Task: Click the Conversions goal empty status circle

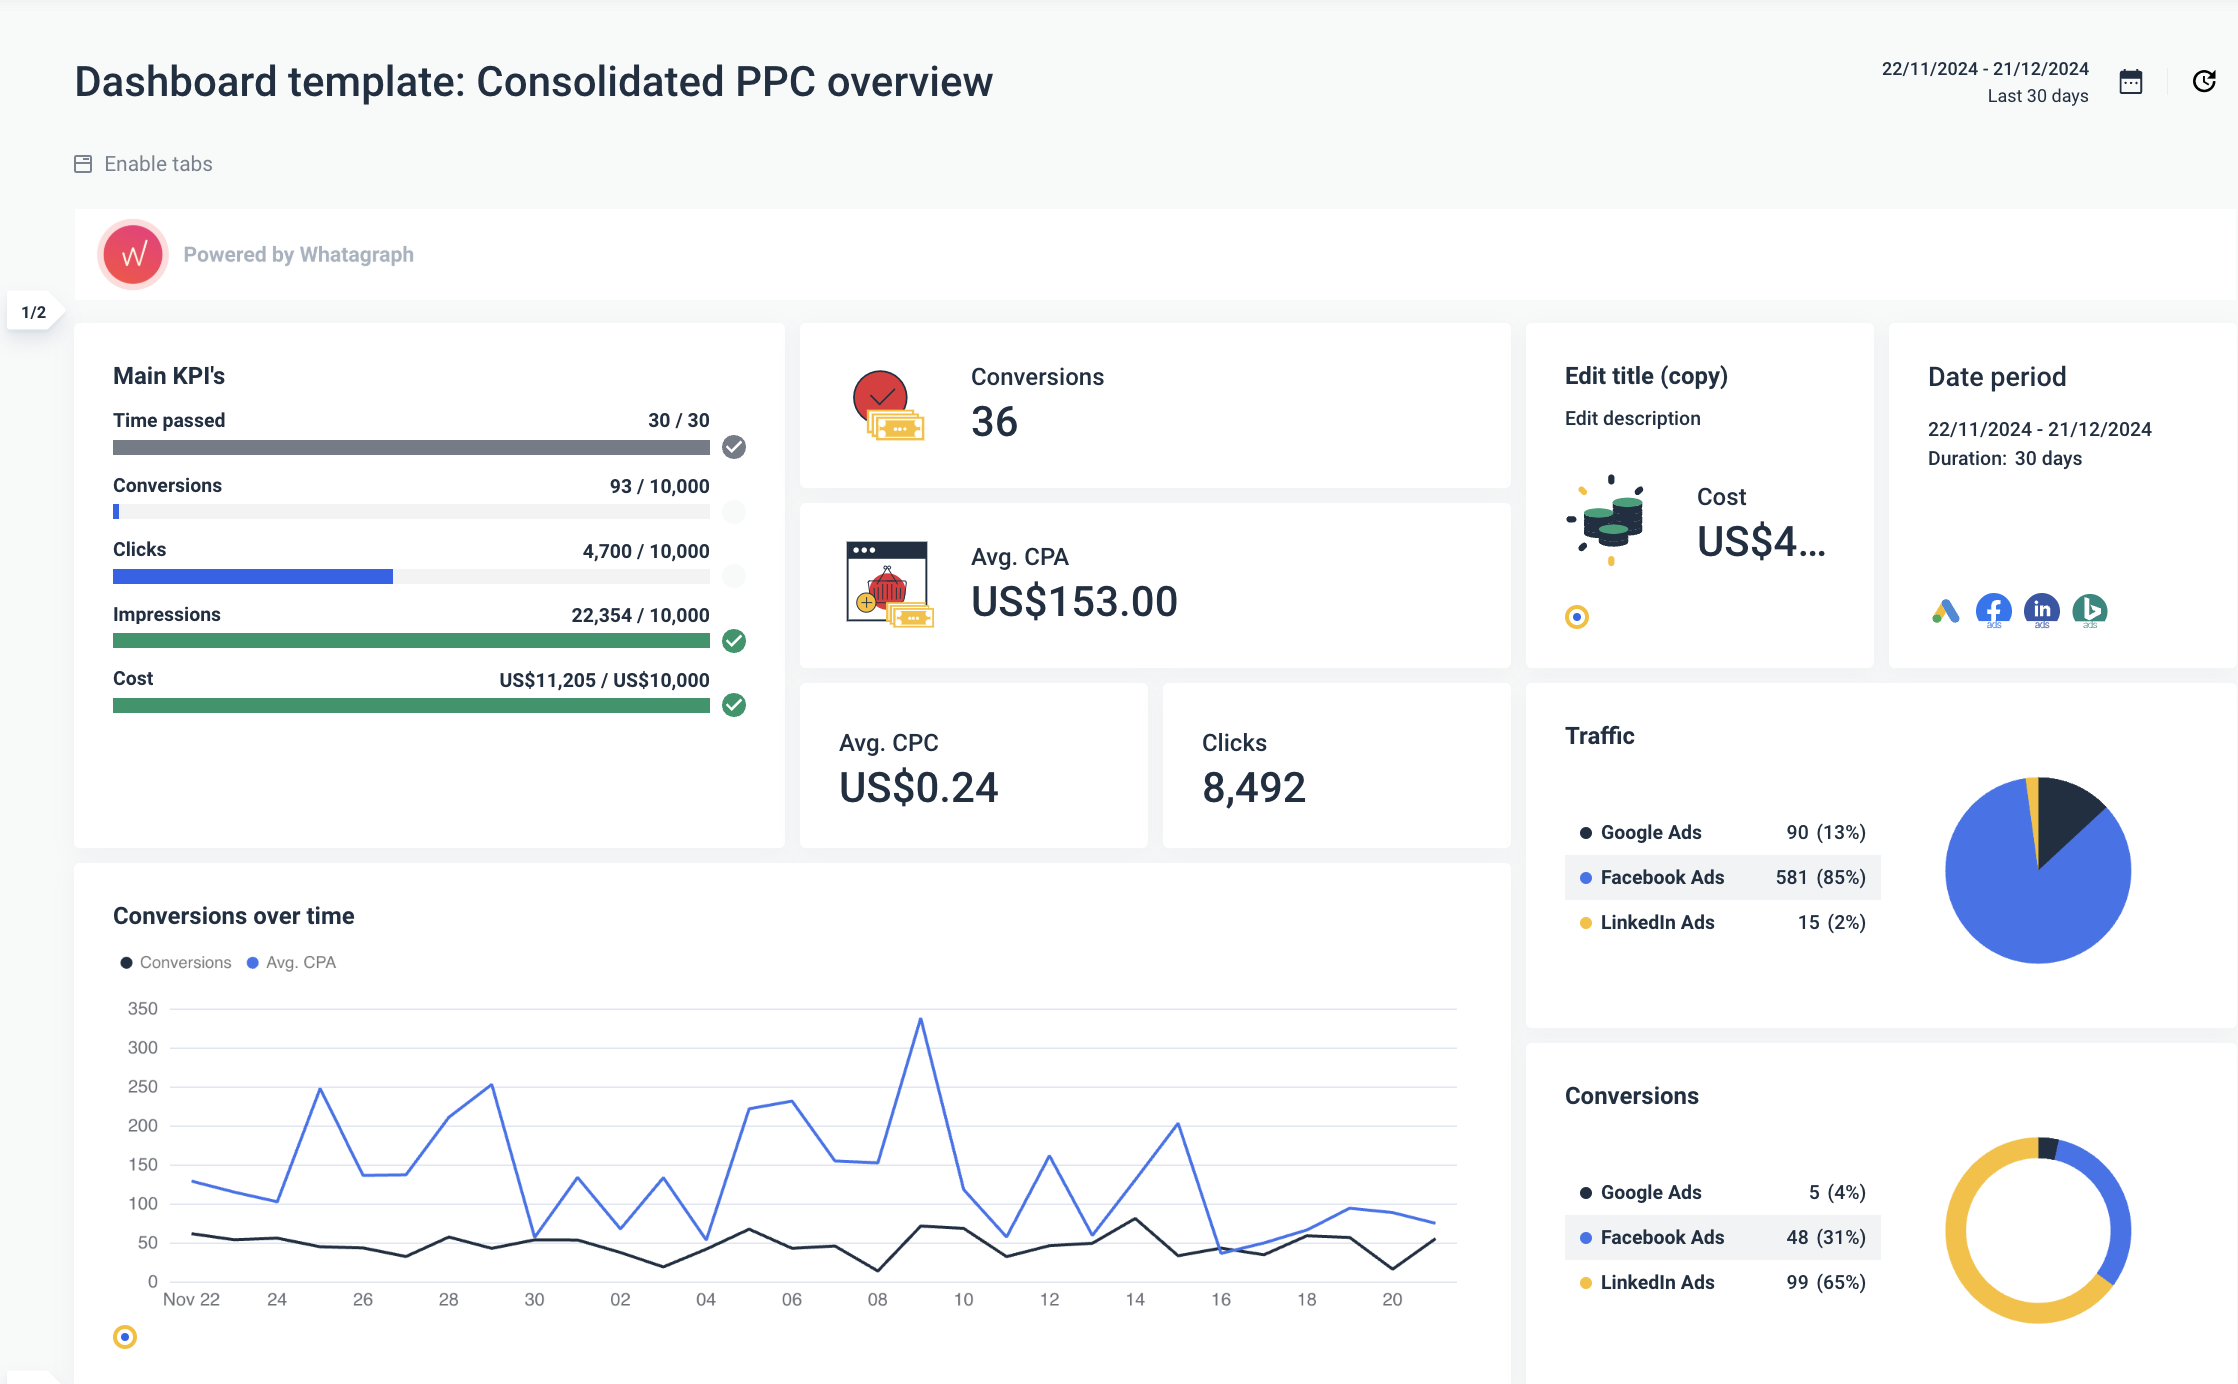Action: pos(734,512)
